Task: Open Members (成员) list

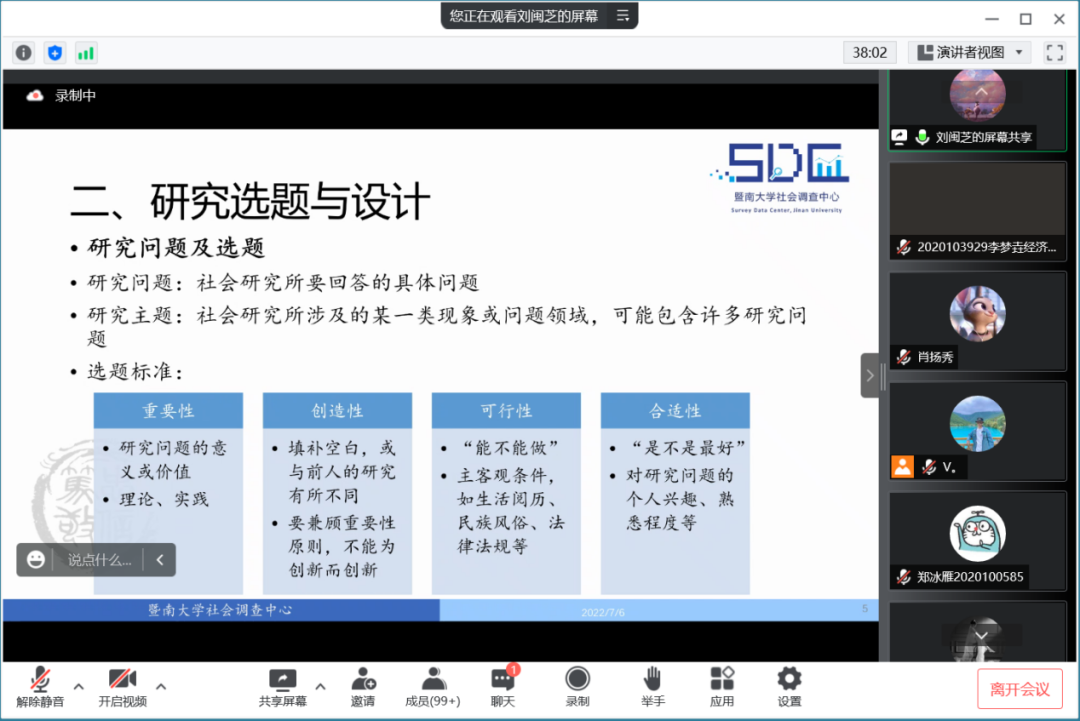Action: [x=432, y=686]
